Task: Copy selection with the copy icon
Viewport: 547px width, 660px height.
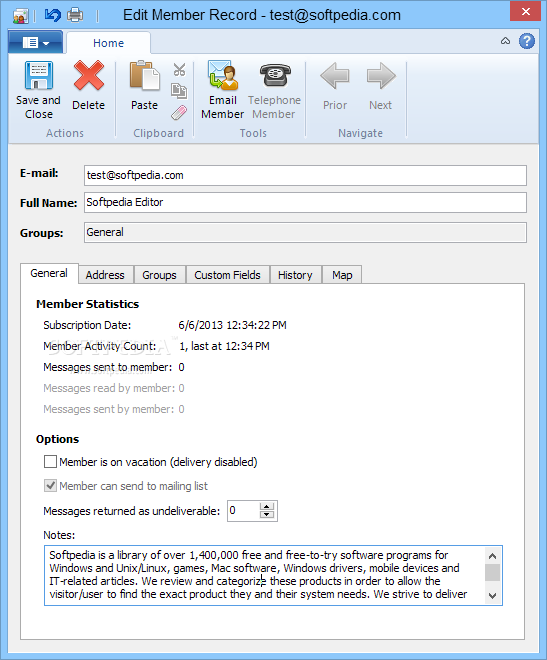Action: 179,91
